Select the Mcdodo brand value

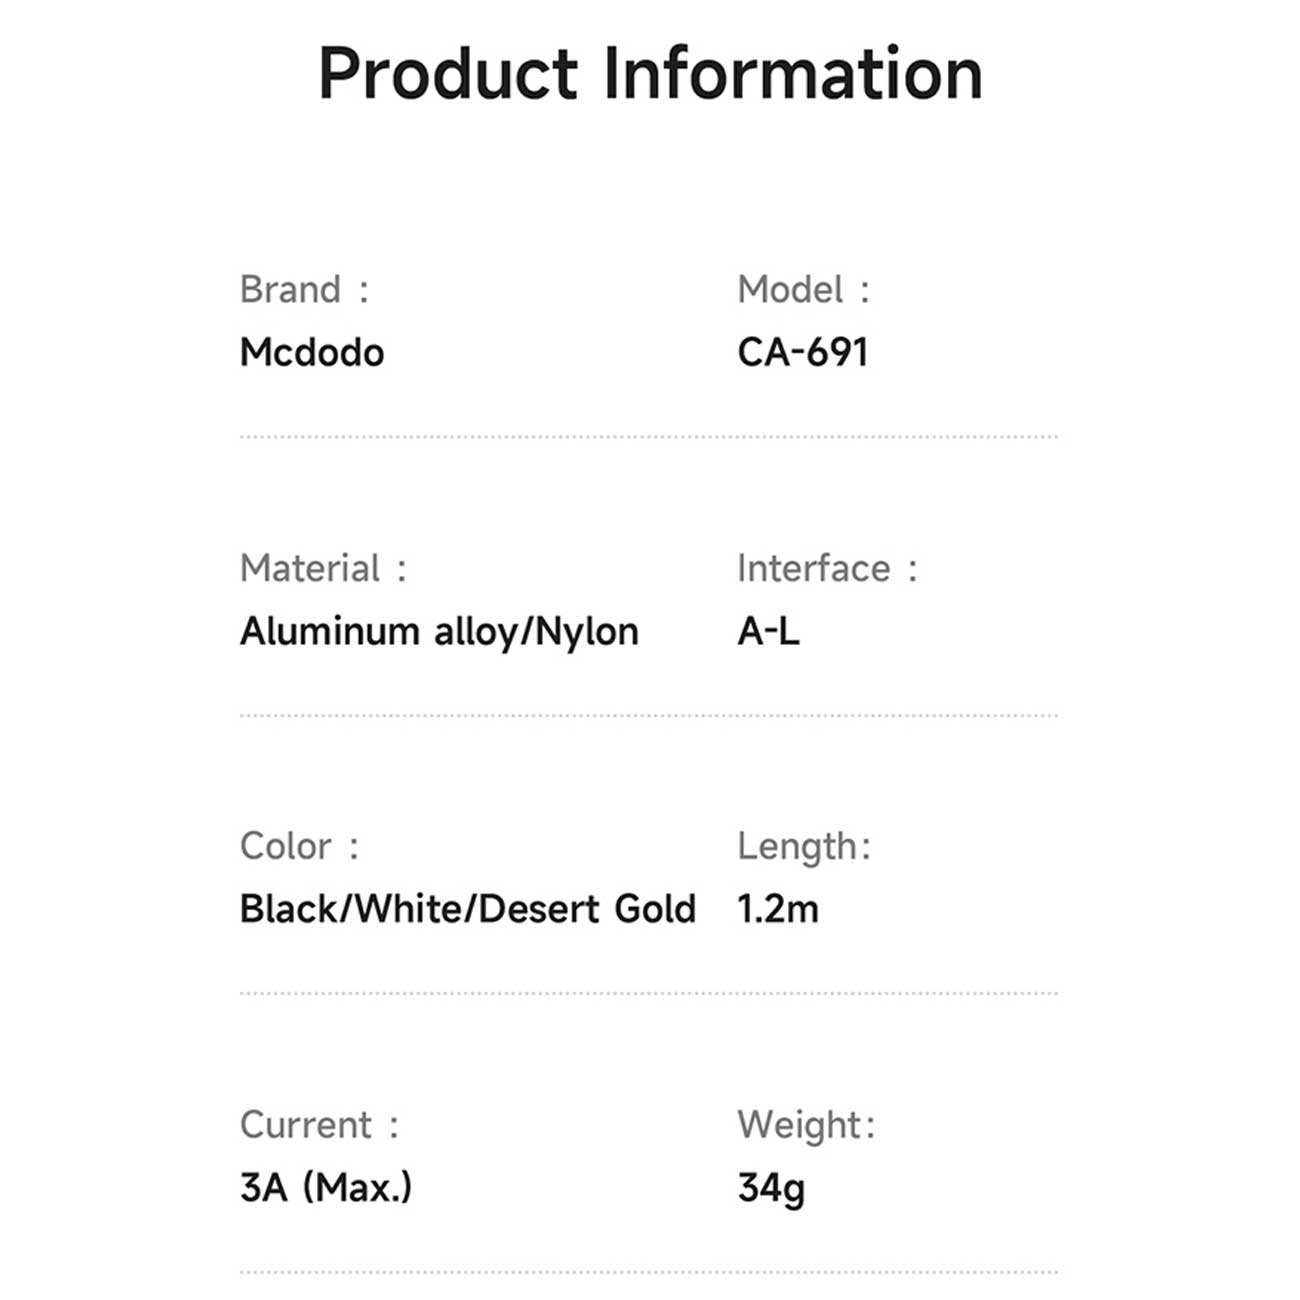click(312, 353)
